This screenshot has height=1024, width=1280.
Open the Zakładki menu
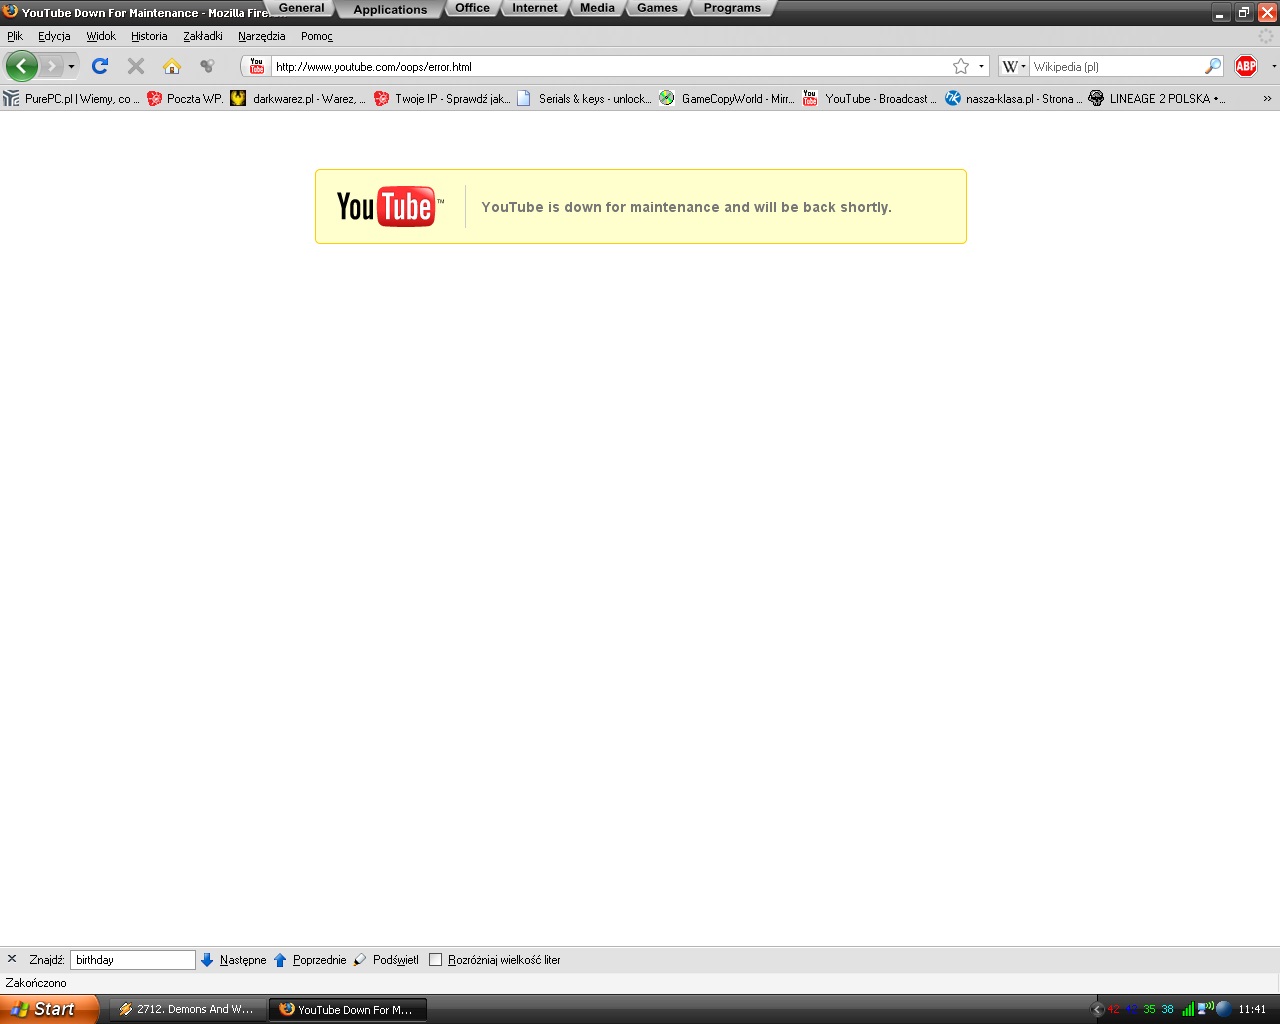pos(202,36)
